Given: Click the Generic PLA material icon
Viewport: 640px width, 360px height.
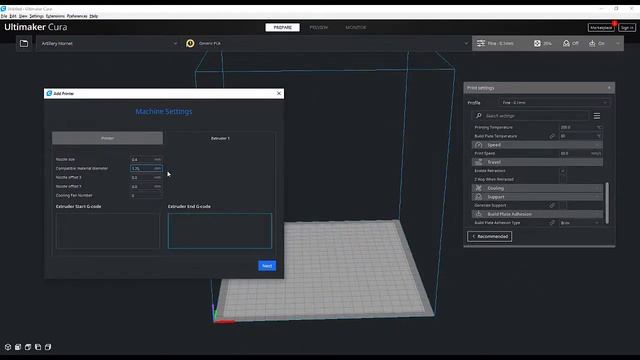Looking at the screenshot, I should [190, 43].
